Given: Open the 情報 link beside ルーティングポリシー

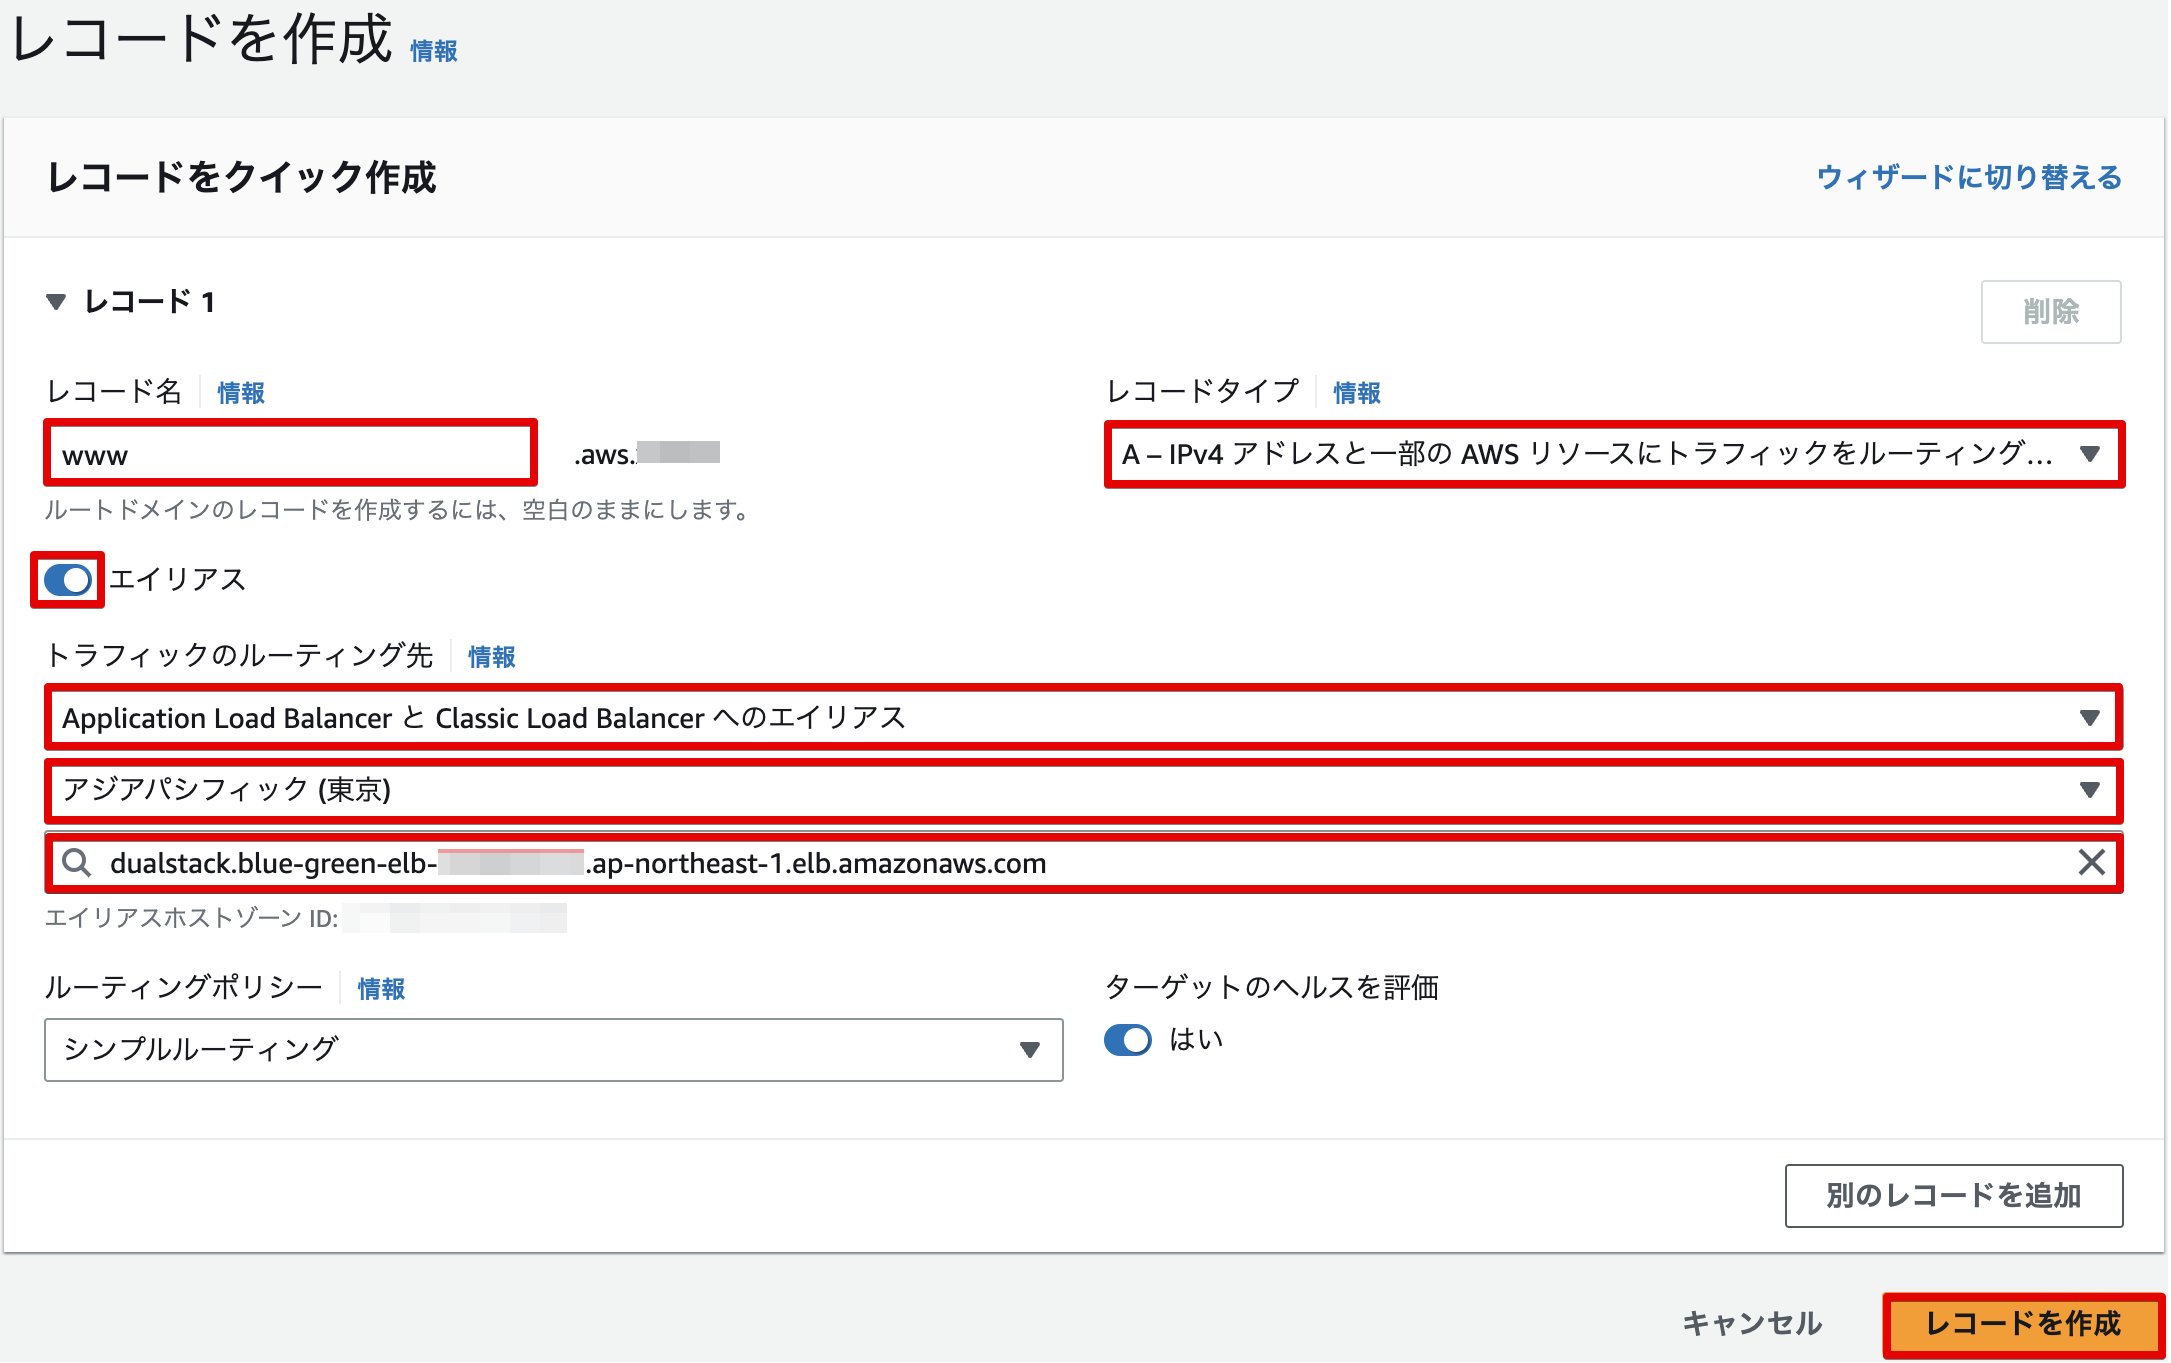Looking at the screenshot, I should pos(380,989).
